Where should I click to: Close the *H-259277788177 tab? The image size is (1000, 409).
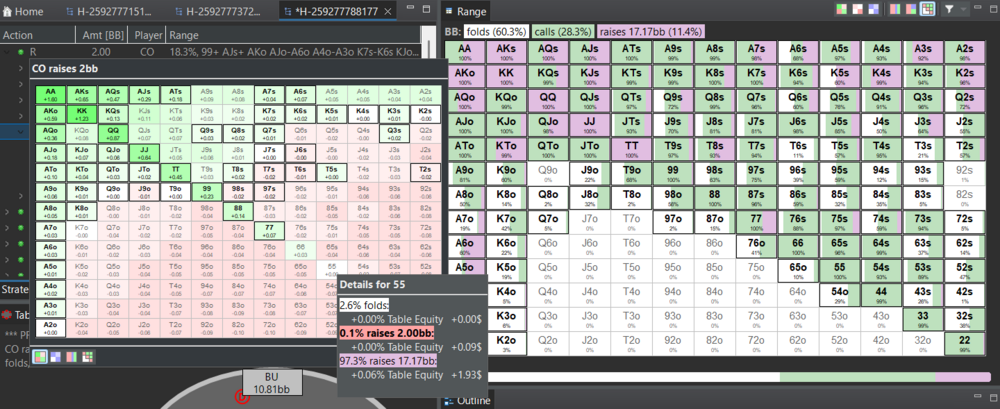[425, 12]
